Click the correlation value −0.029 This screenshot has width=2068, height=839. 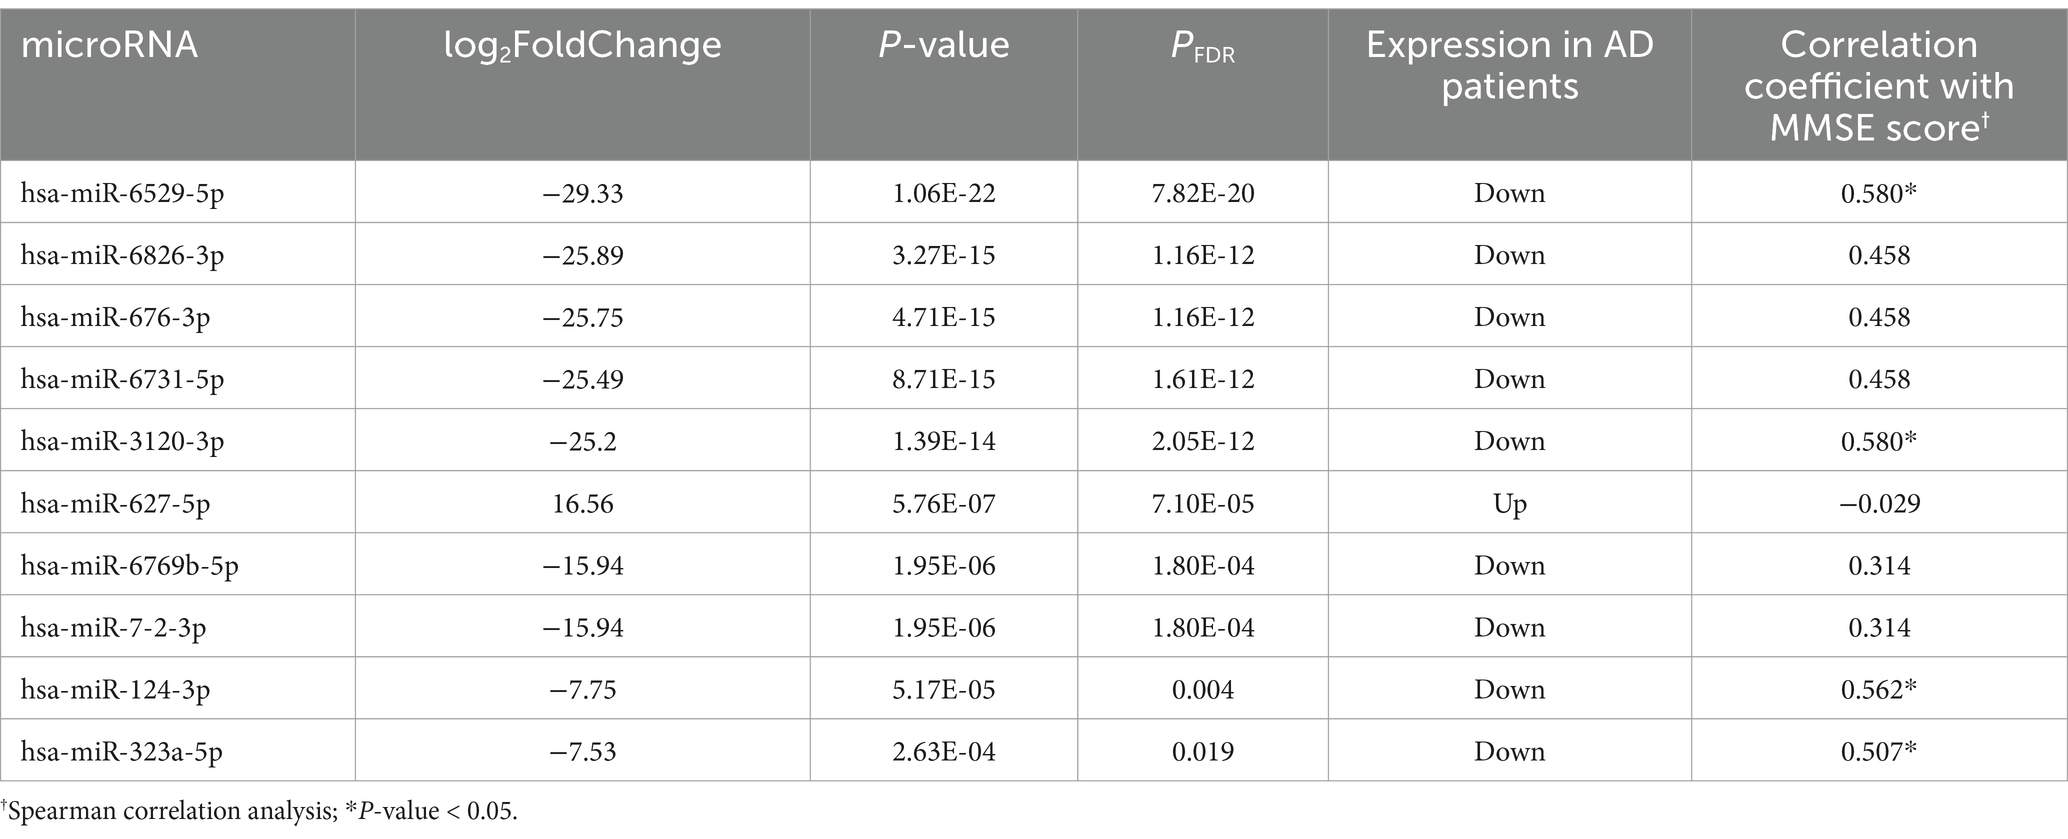[x=1879, y=503]
